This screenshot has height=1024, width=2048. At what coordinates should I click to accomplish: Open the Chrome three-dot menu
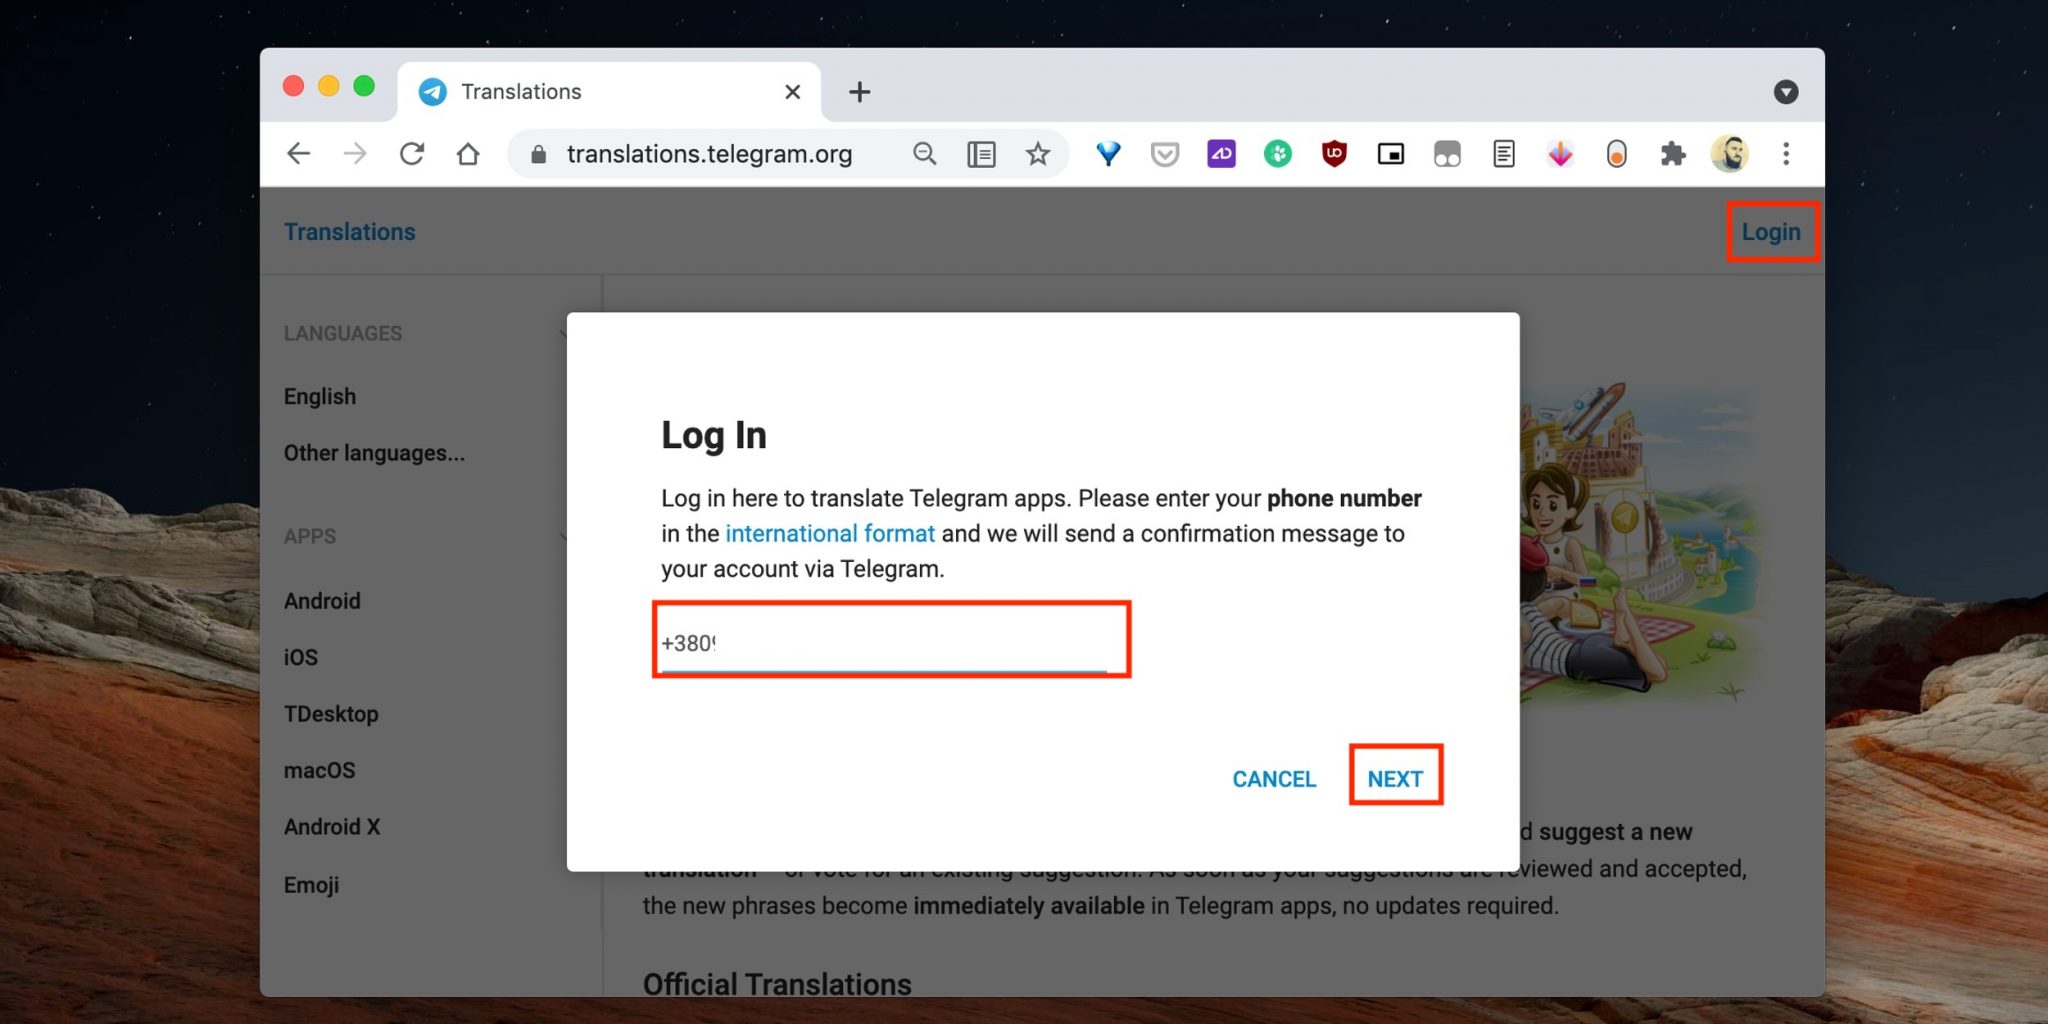[x=1786, y=154]
